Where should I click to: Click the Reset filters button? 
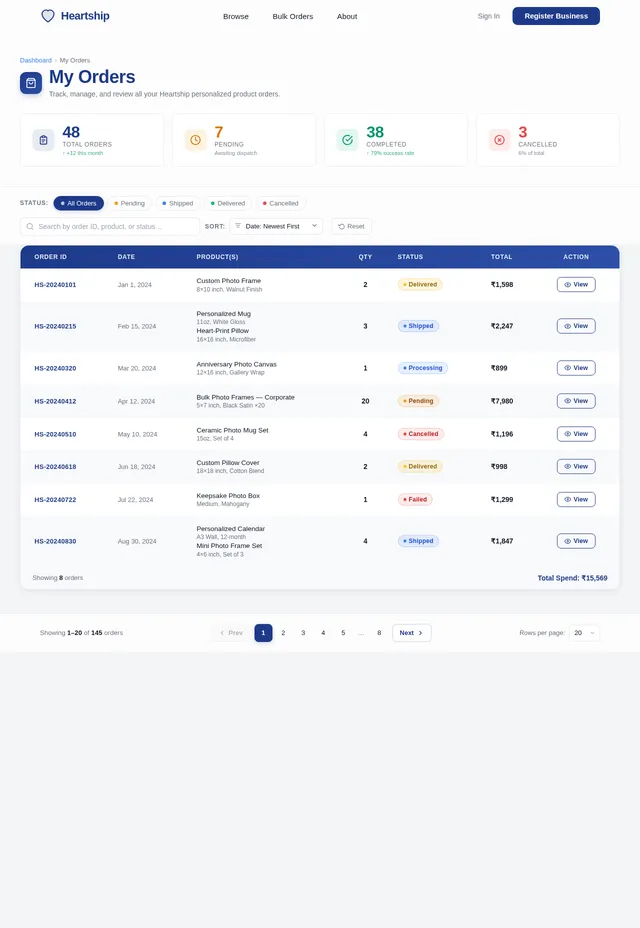pyautogui.click(x=352, y=227)
